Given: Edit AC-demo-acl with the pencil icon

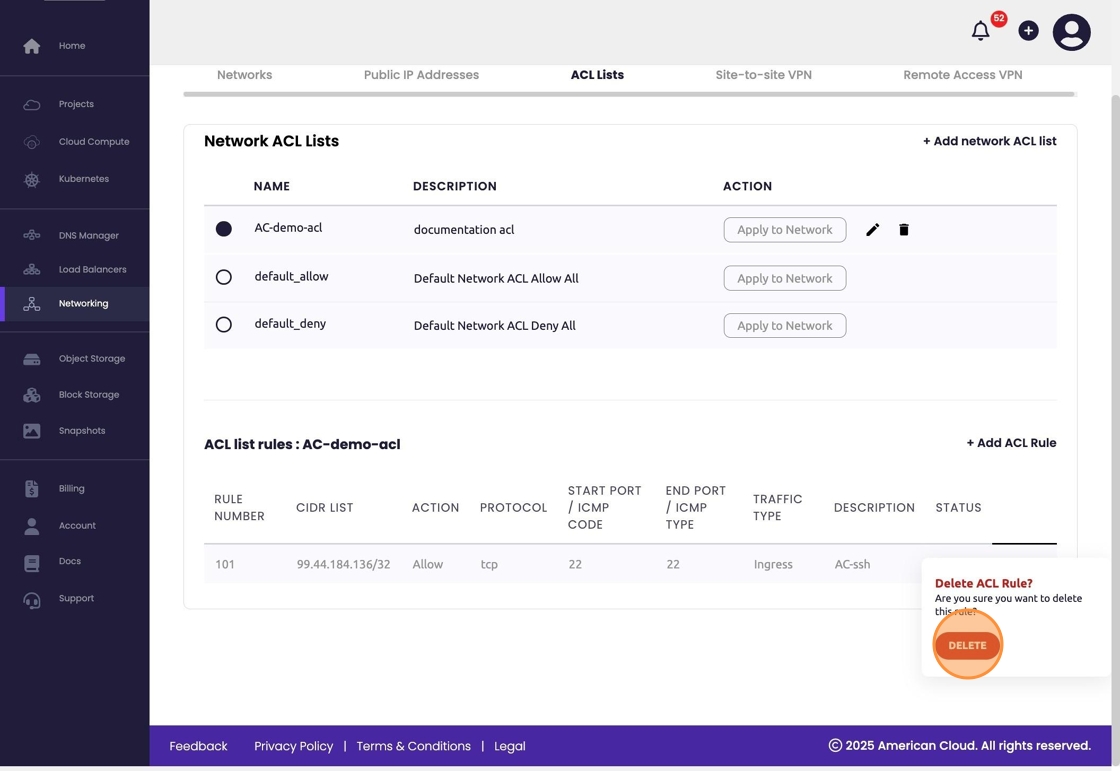Looking at the screenshot, I should [872, 230].
